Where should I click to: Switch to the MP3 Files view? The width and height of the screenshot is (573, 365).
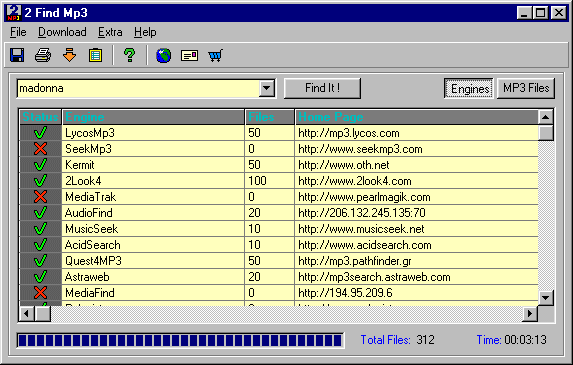526,88
